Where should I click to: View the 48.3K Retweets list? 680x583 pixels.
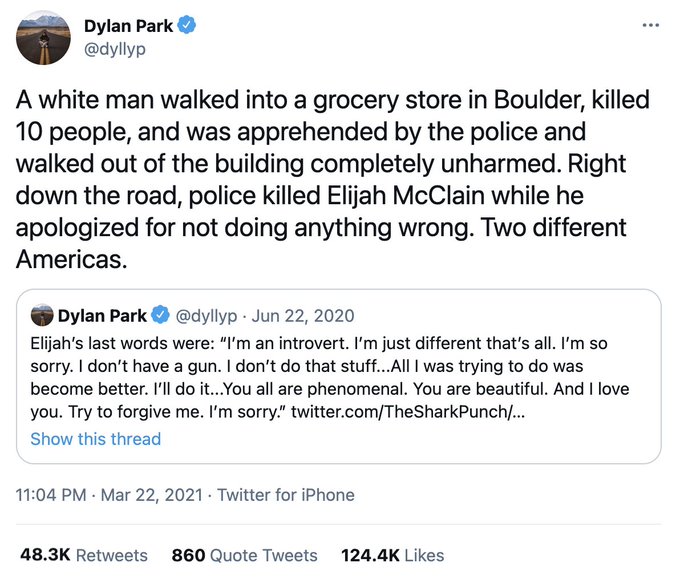(83, 555)
